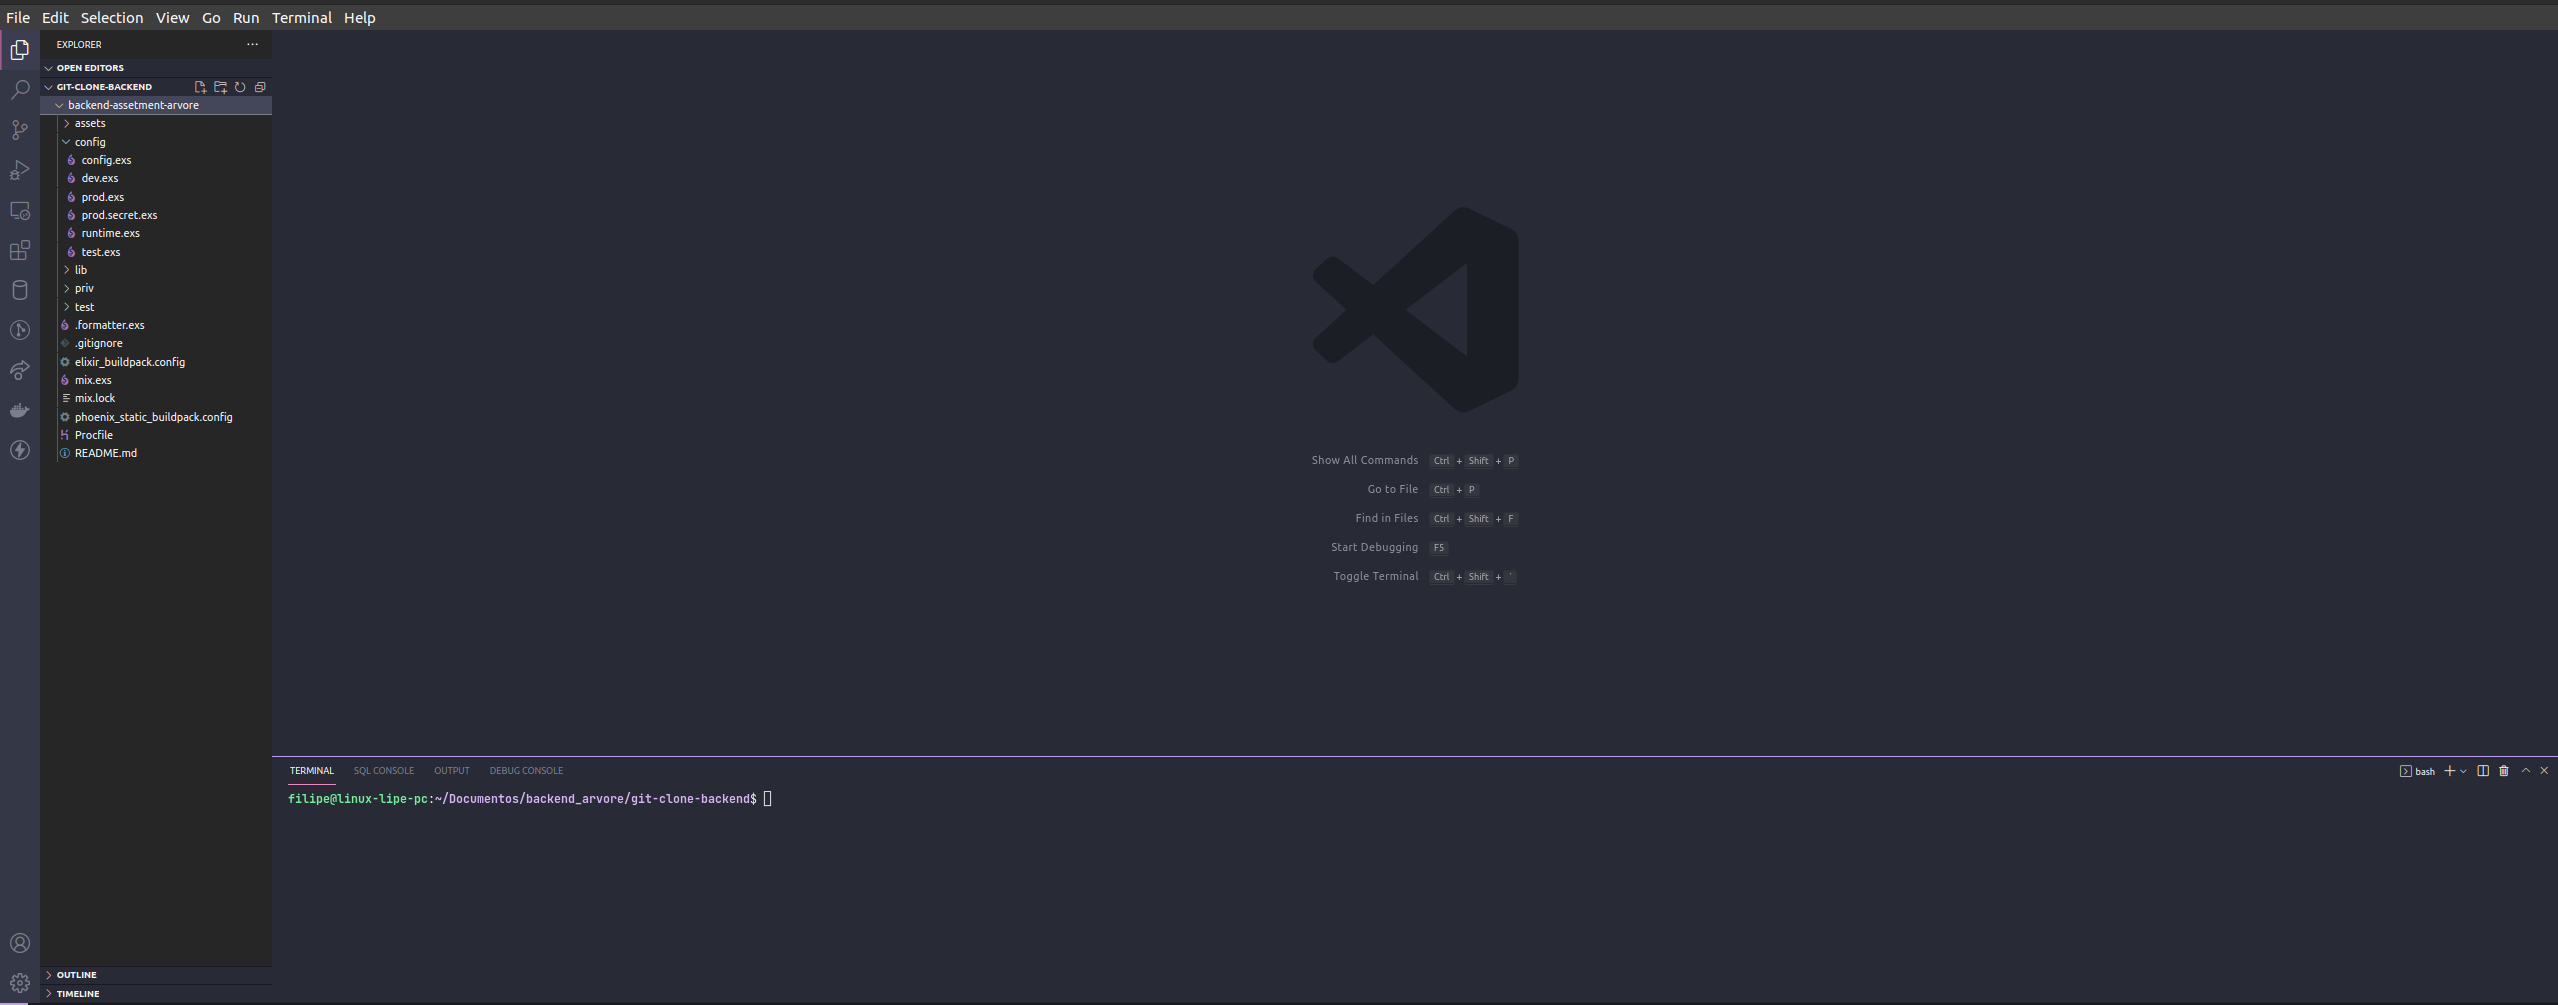The height and width of the screenshot is (1005, 2558).
Task: Open the Search view in the activity bar
Action: click(x=20, y=90)
